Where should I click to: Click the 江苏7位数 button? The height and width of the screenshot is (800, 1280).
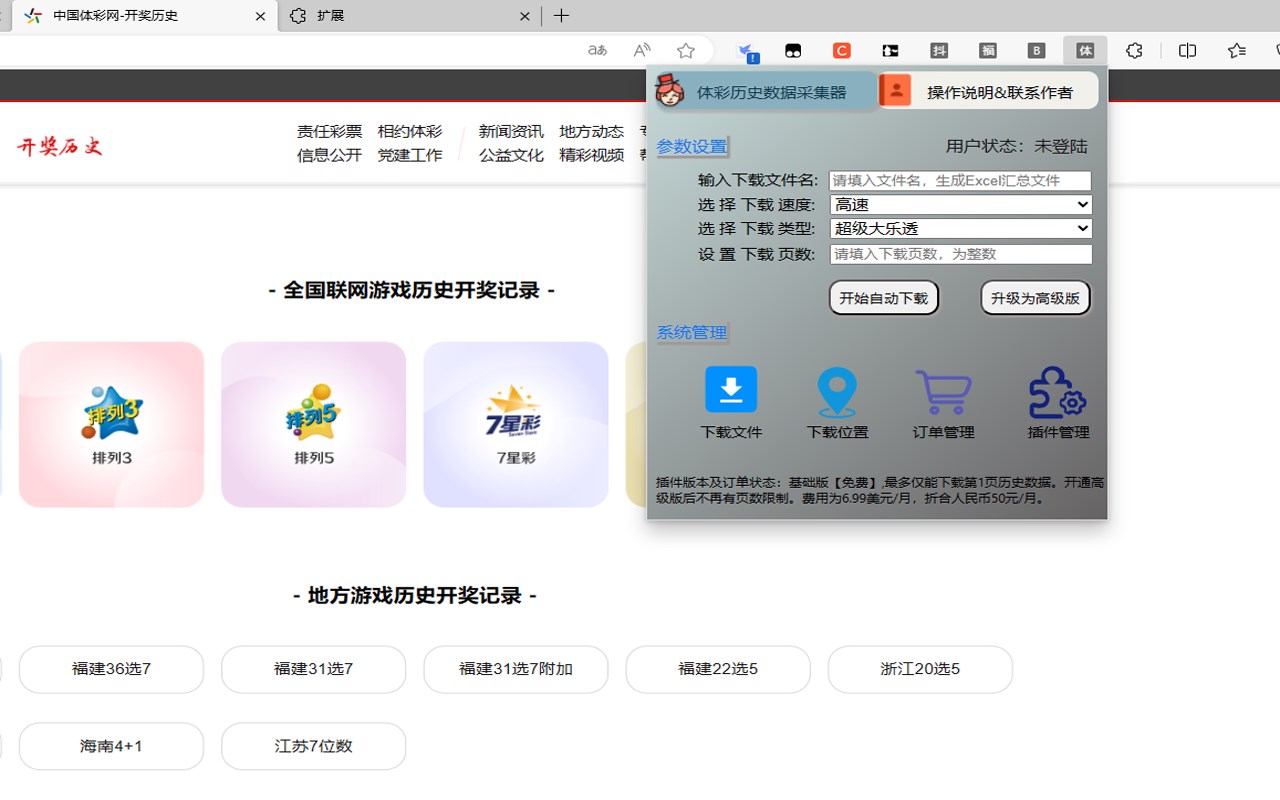(x=314, y=746)
